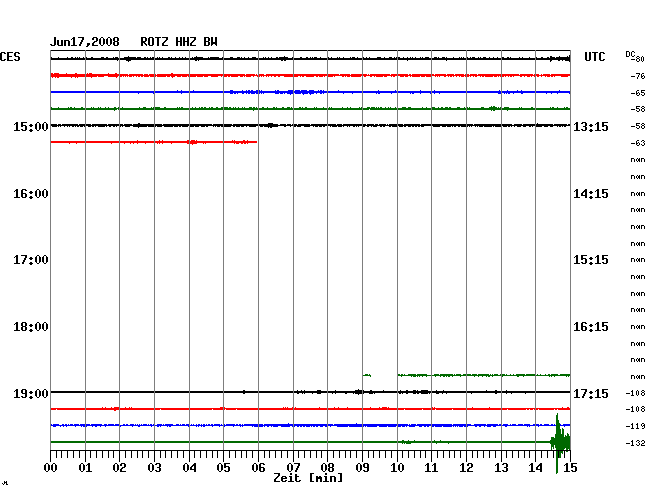This screenshot has height=494, width=650.
Task: Select the station title ROTZ HHZ BW
Action: click(x=179, y=42)
